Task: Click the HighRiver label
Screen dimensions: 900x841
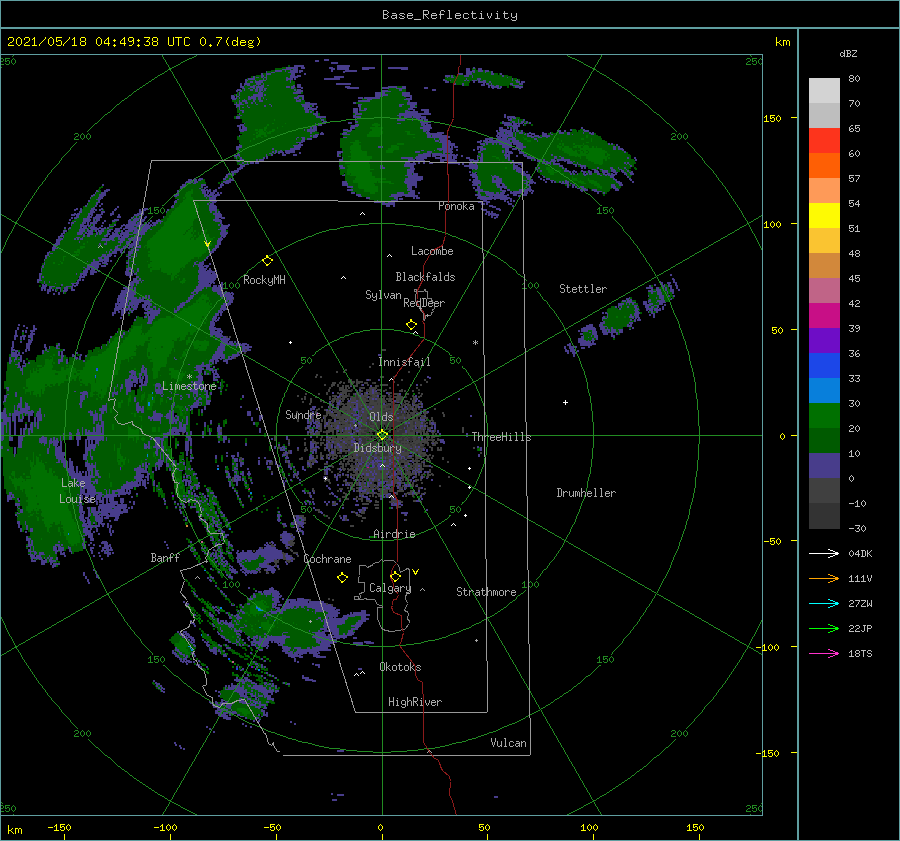Action: click(414, 702)
